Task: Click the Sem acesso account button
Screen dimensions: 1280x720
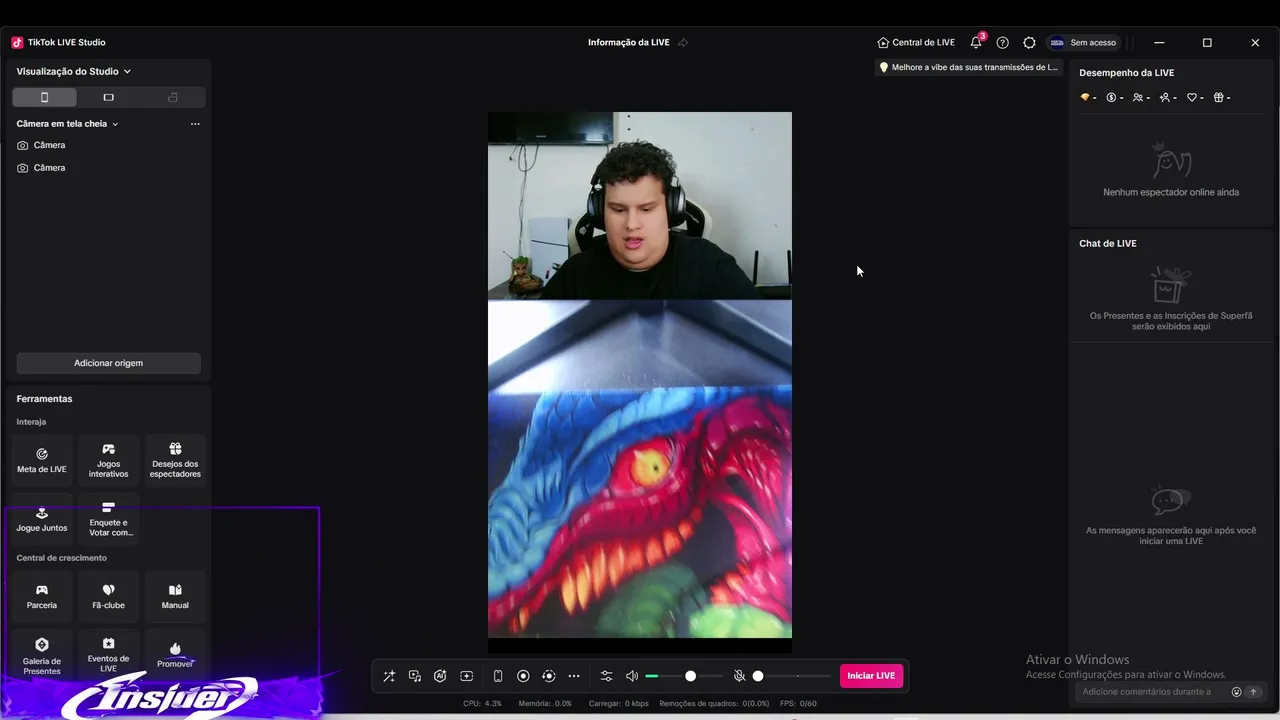Action: coord(1083,43)
